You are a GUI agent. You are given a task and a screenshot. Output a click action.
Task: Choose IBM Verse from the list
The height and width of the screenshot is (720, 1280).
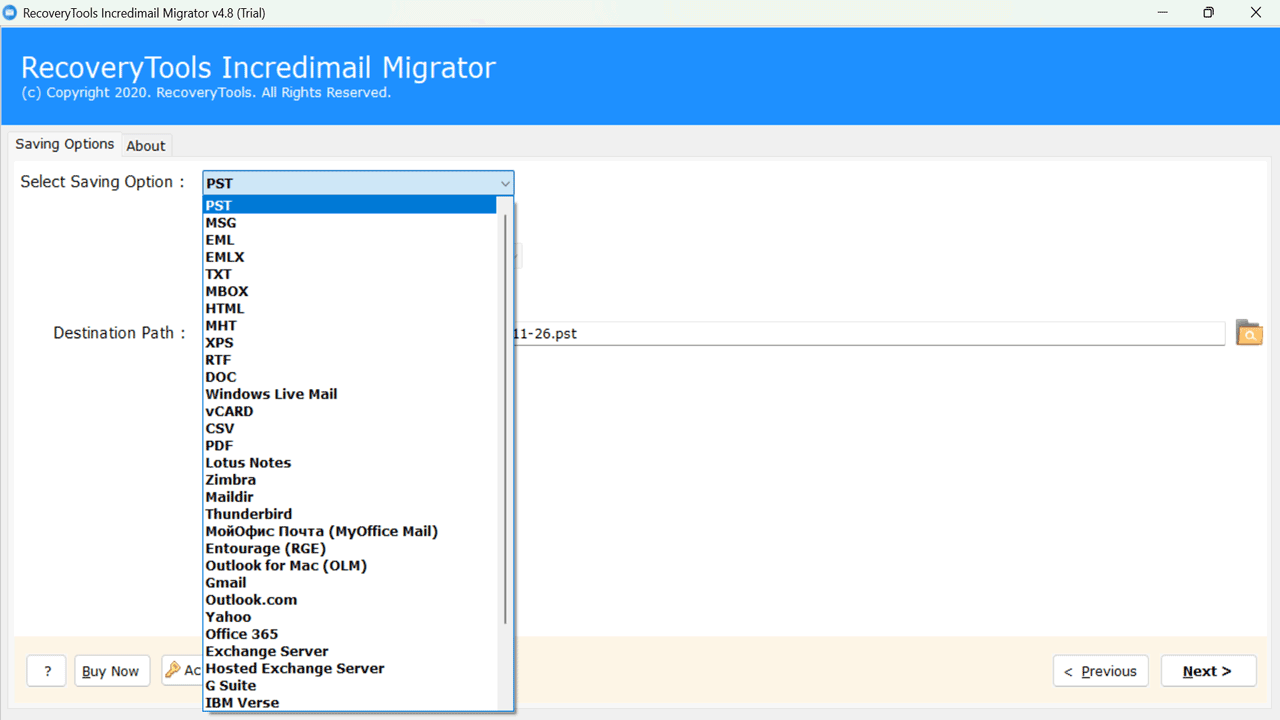350,702
